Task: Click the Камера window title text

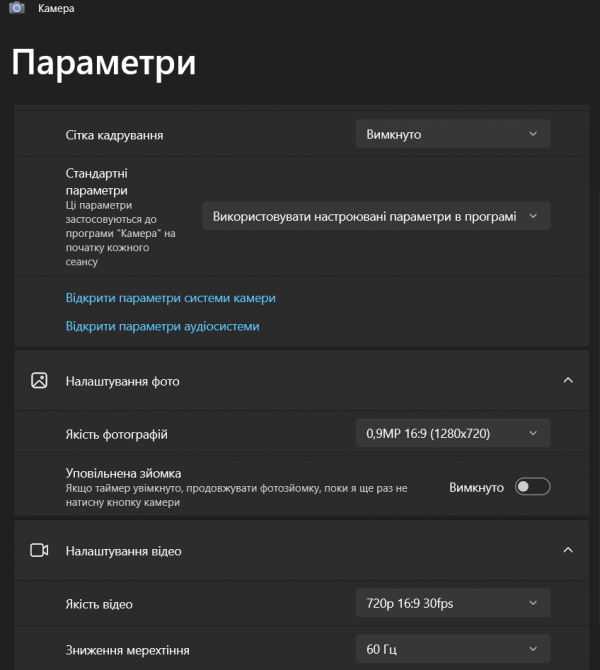Action: [56, 8]
